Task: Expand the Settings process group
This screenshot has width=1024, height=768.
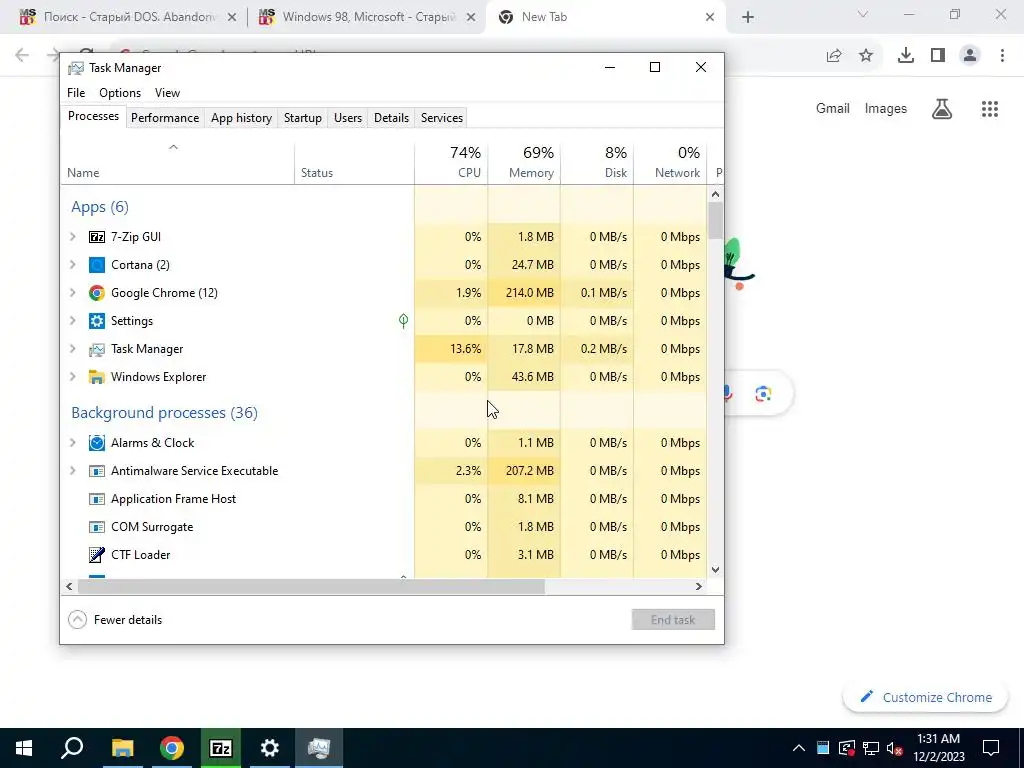Action: pyautogui.click(x=73, y=321)
